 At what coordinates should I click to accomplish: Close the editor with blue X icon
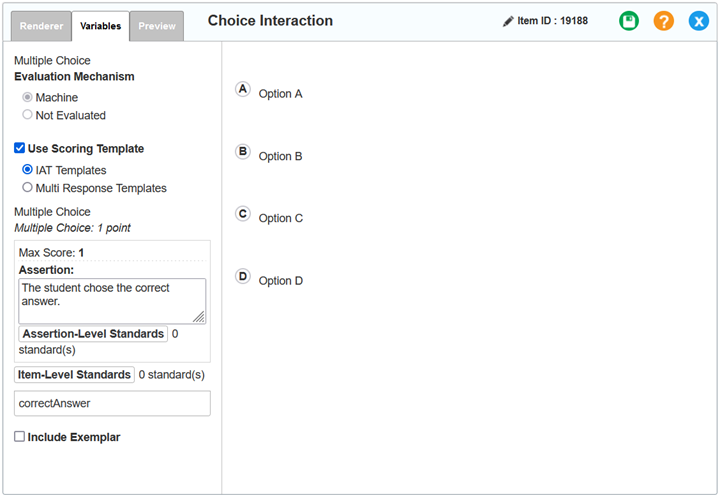(698, 21)
